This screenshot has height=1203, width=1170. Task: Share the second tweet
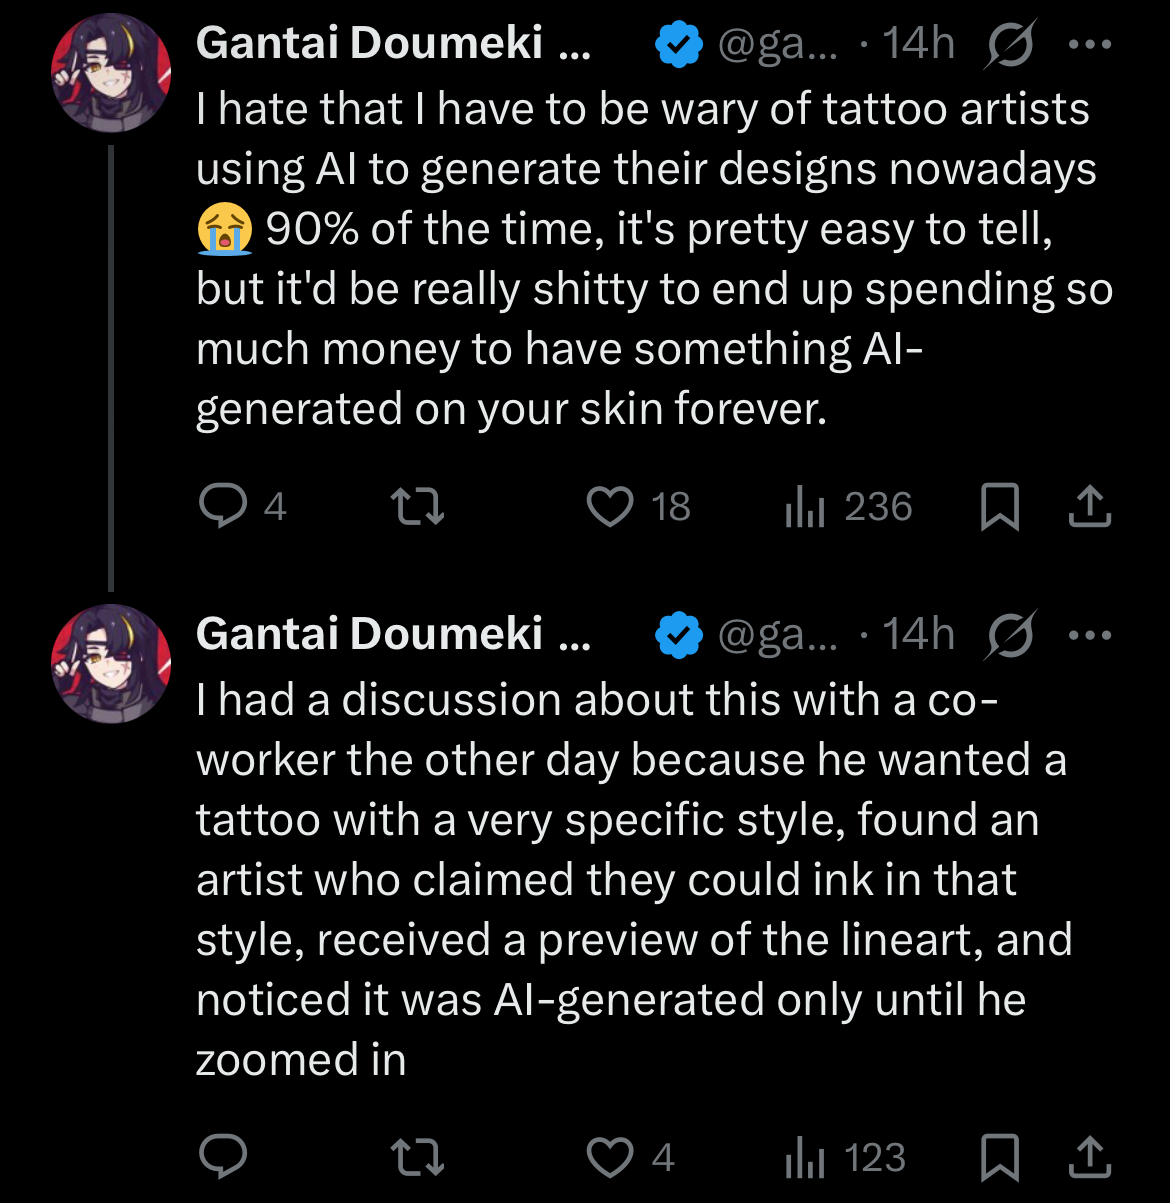click(x=1089, y=1158)
